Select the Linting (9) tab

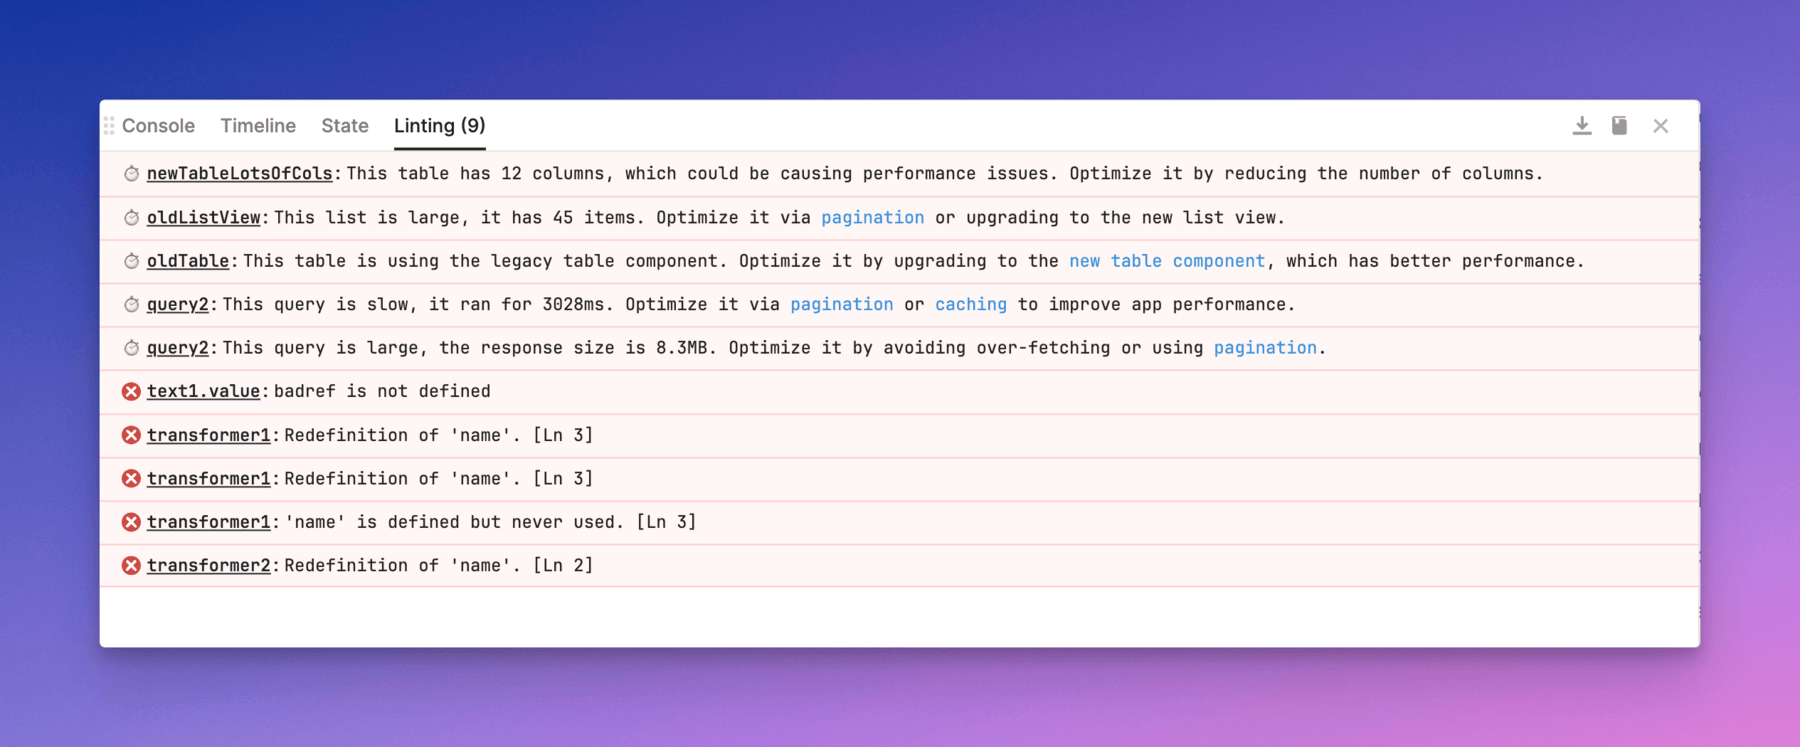(439, 125)
